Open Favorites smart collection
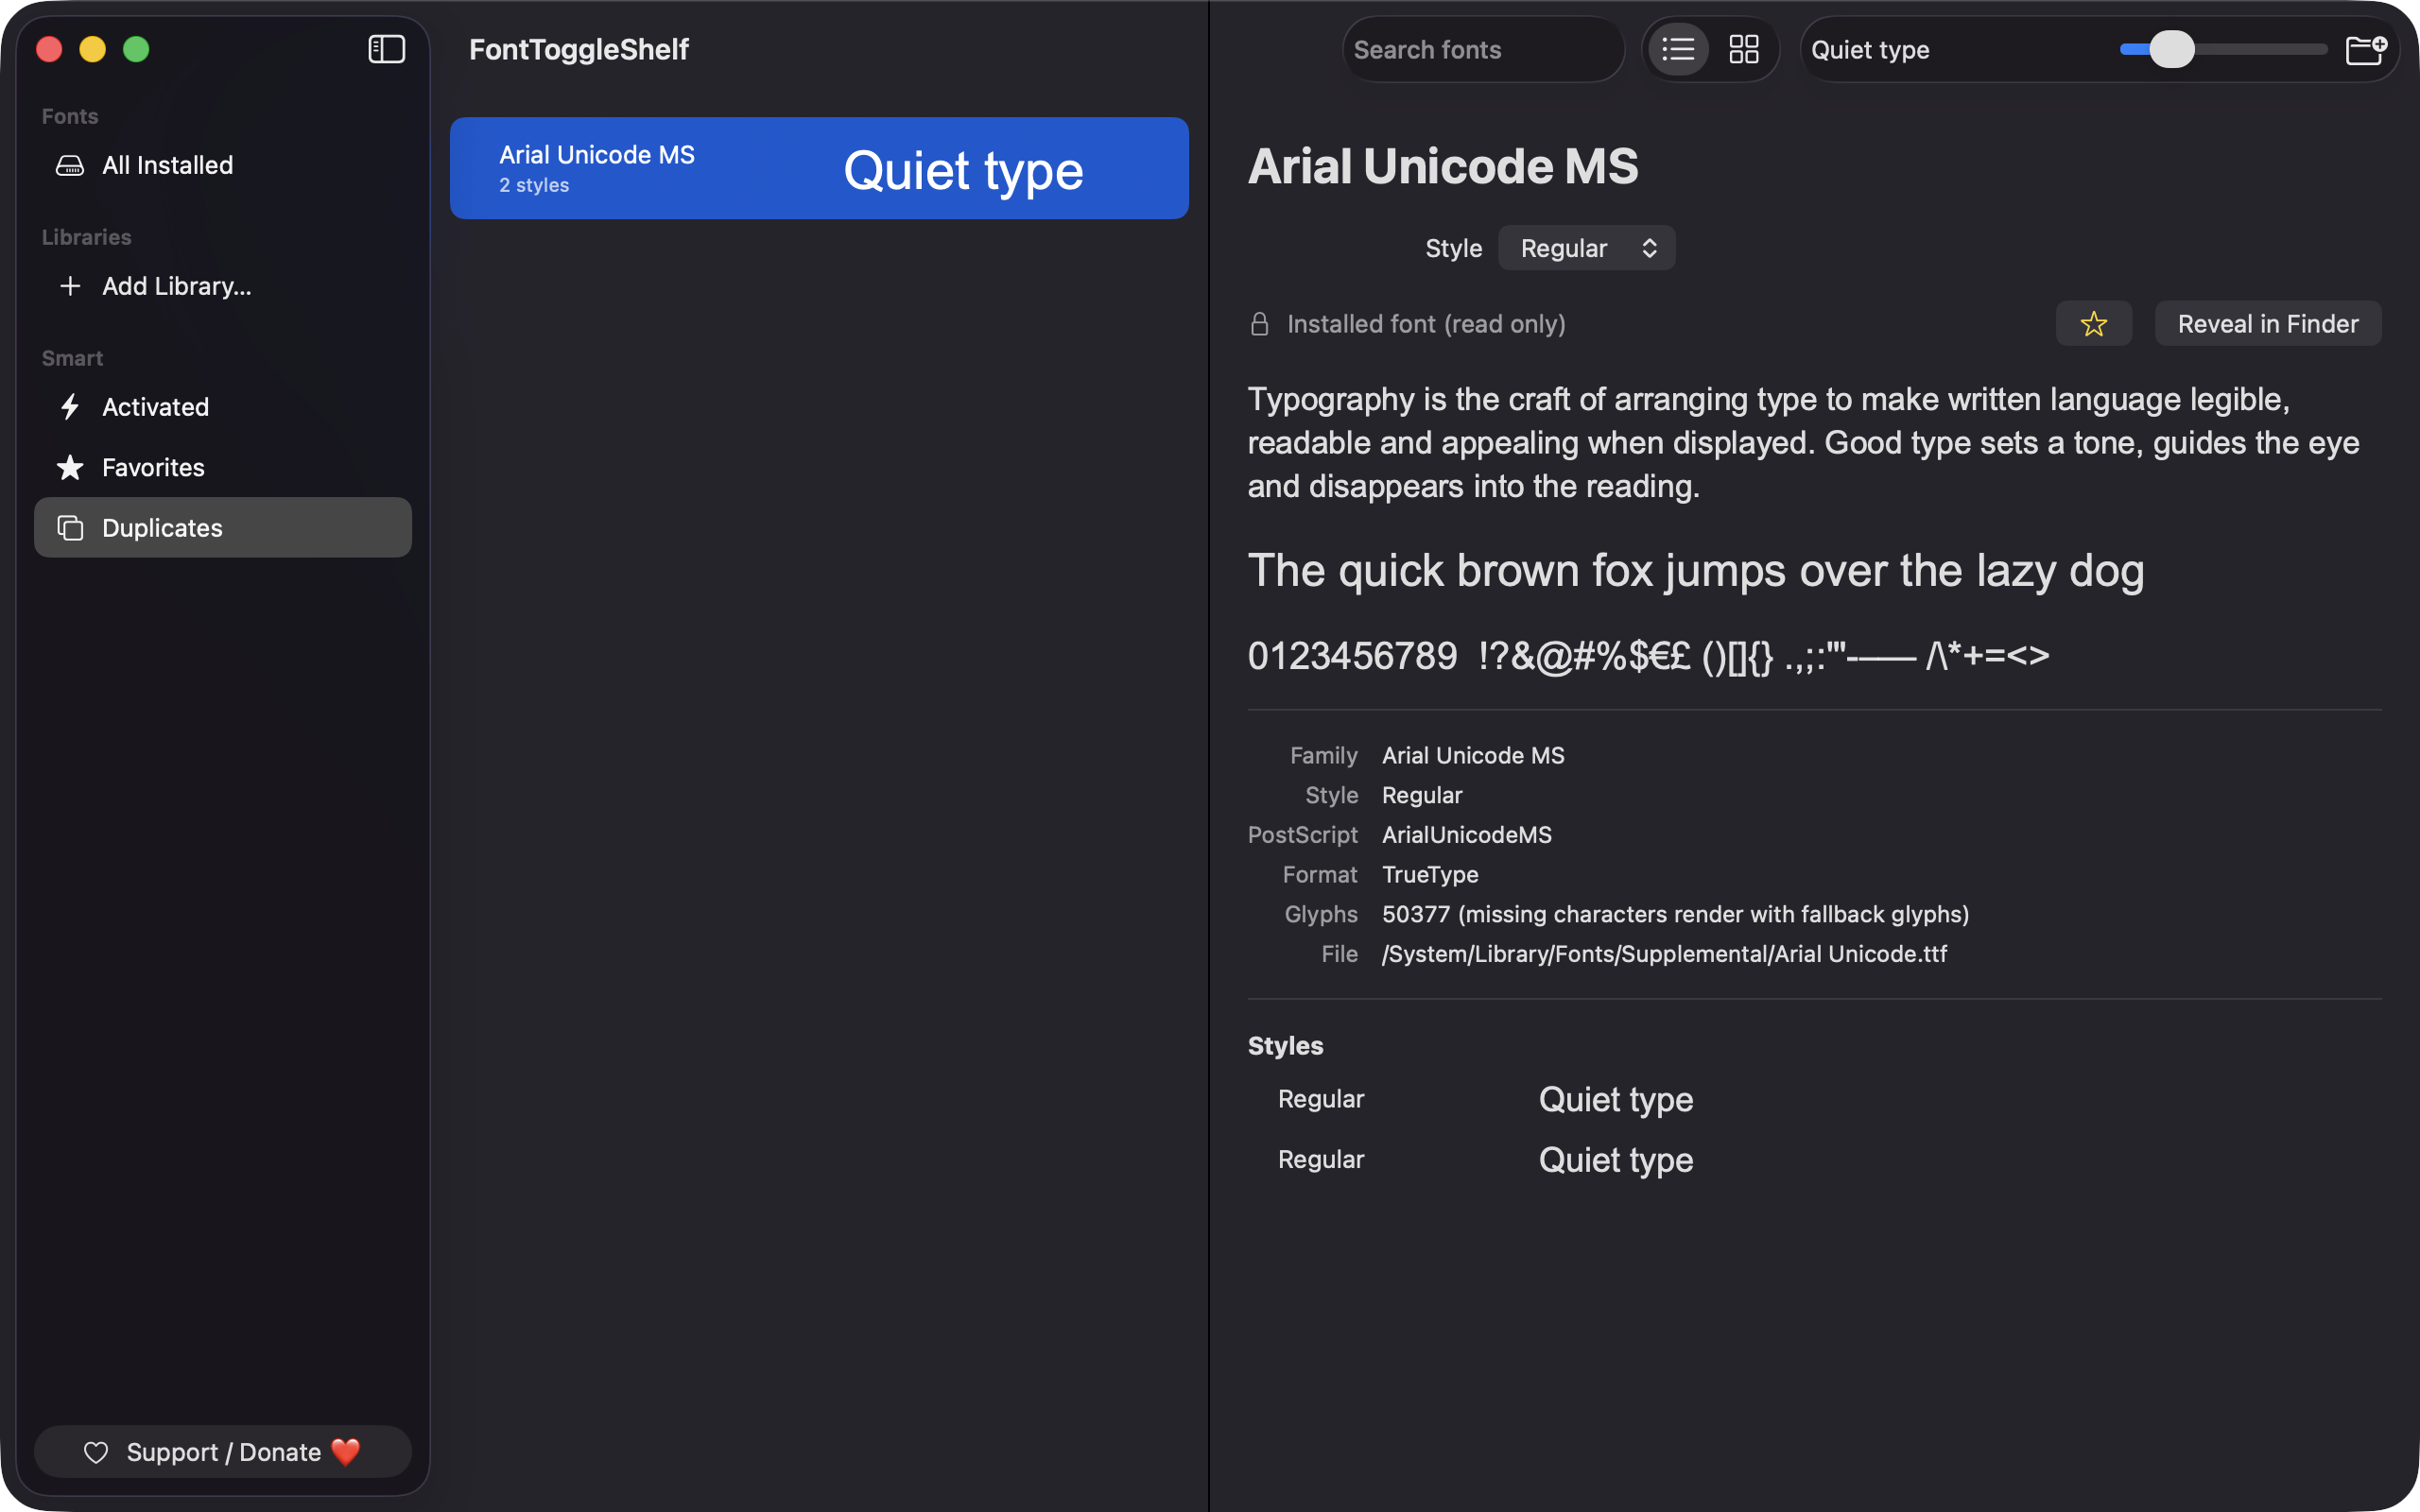2420x1512 pixels. point(223,467)
